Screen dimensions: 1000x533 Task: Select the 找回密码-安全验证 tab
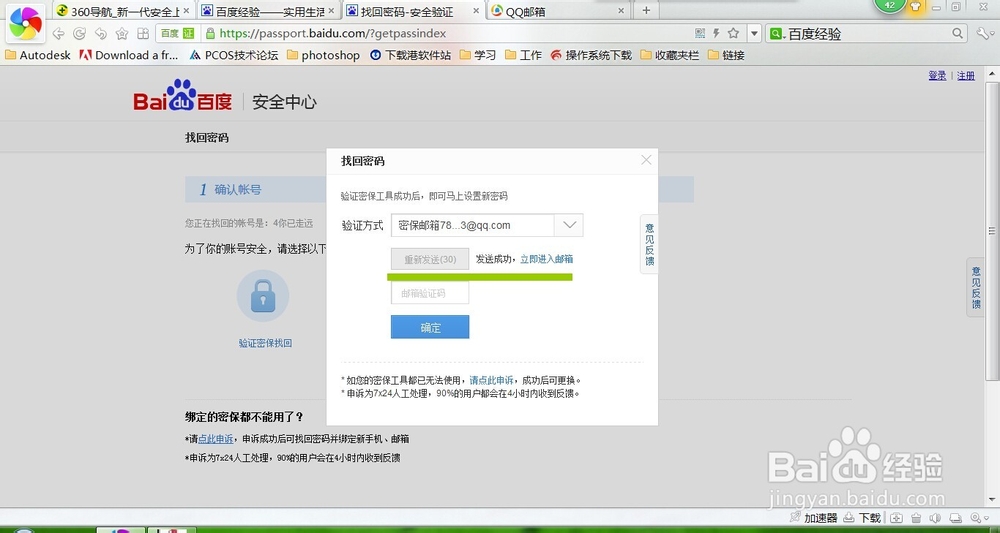415,11
